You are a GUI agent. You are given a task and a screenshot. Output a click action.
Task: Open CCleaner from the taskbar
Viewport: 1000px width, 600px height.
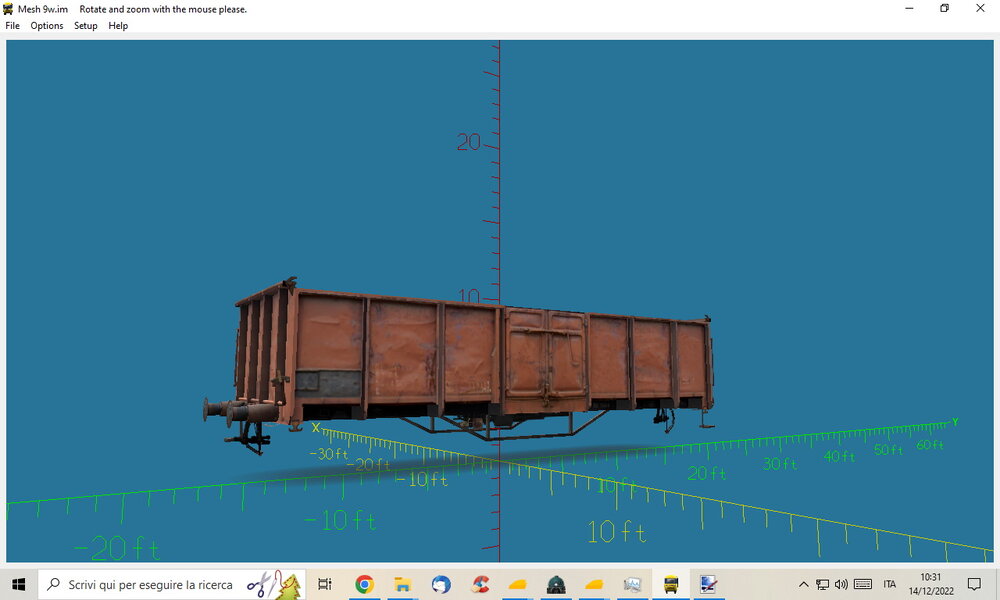point(480,584)
